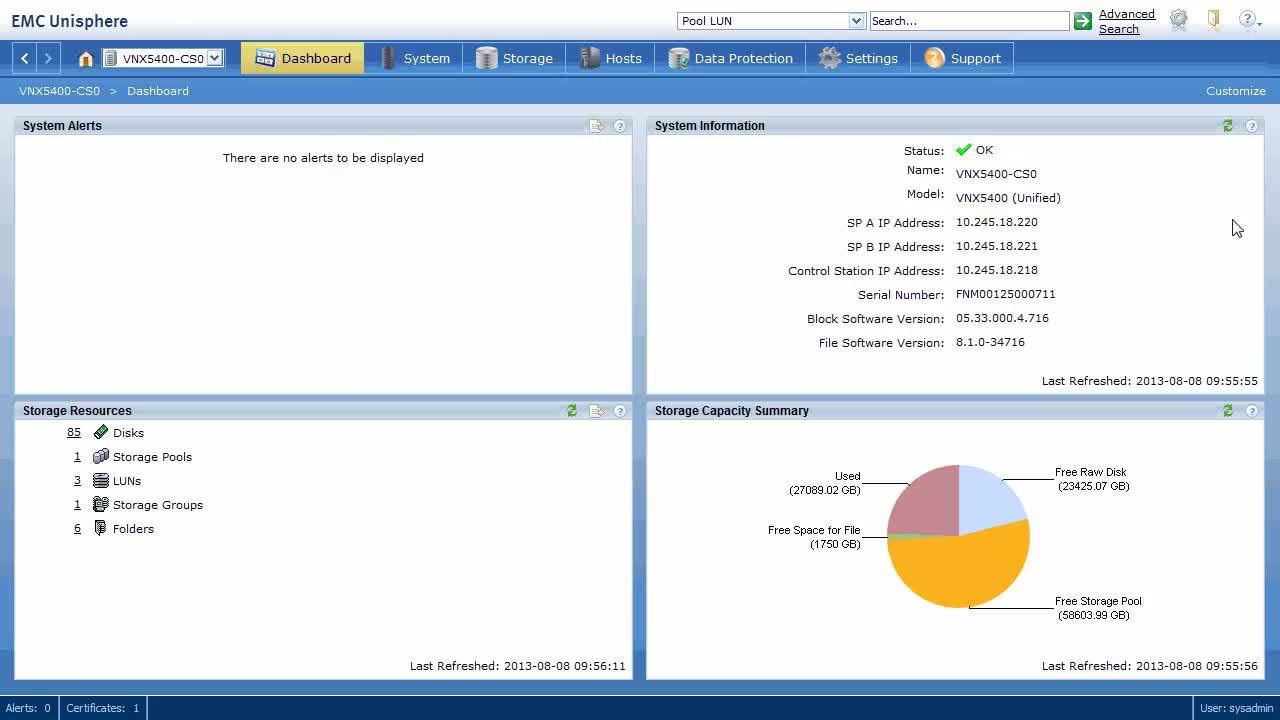This screenshot has width=1280, height=720.
Task: Click the SP A IP address 10.245.18.220
Action: pos(996,222)
